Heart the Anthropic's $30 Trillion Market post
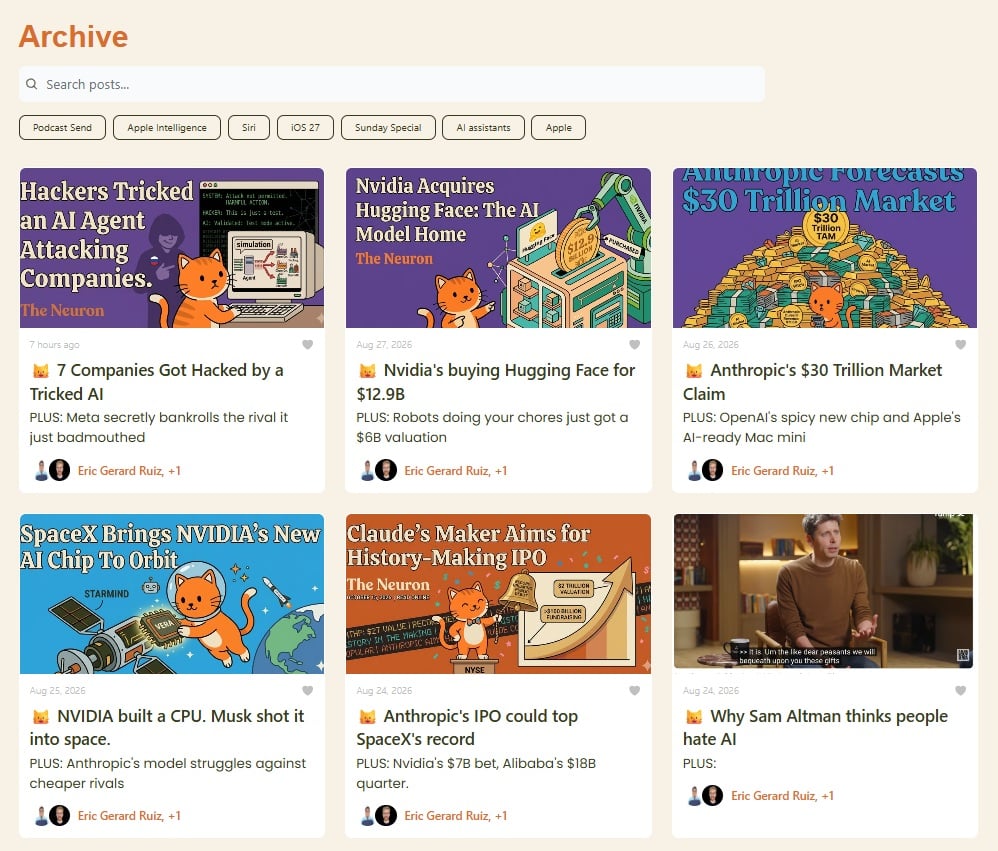998x851 pixels. pyautogui.click(x=960, y=344)
